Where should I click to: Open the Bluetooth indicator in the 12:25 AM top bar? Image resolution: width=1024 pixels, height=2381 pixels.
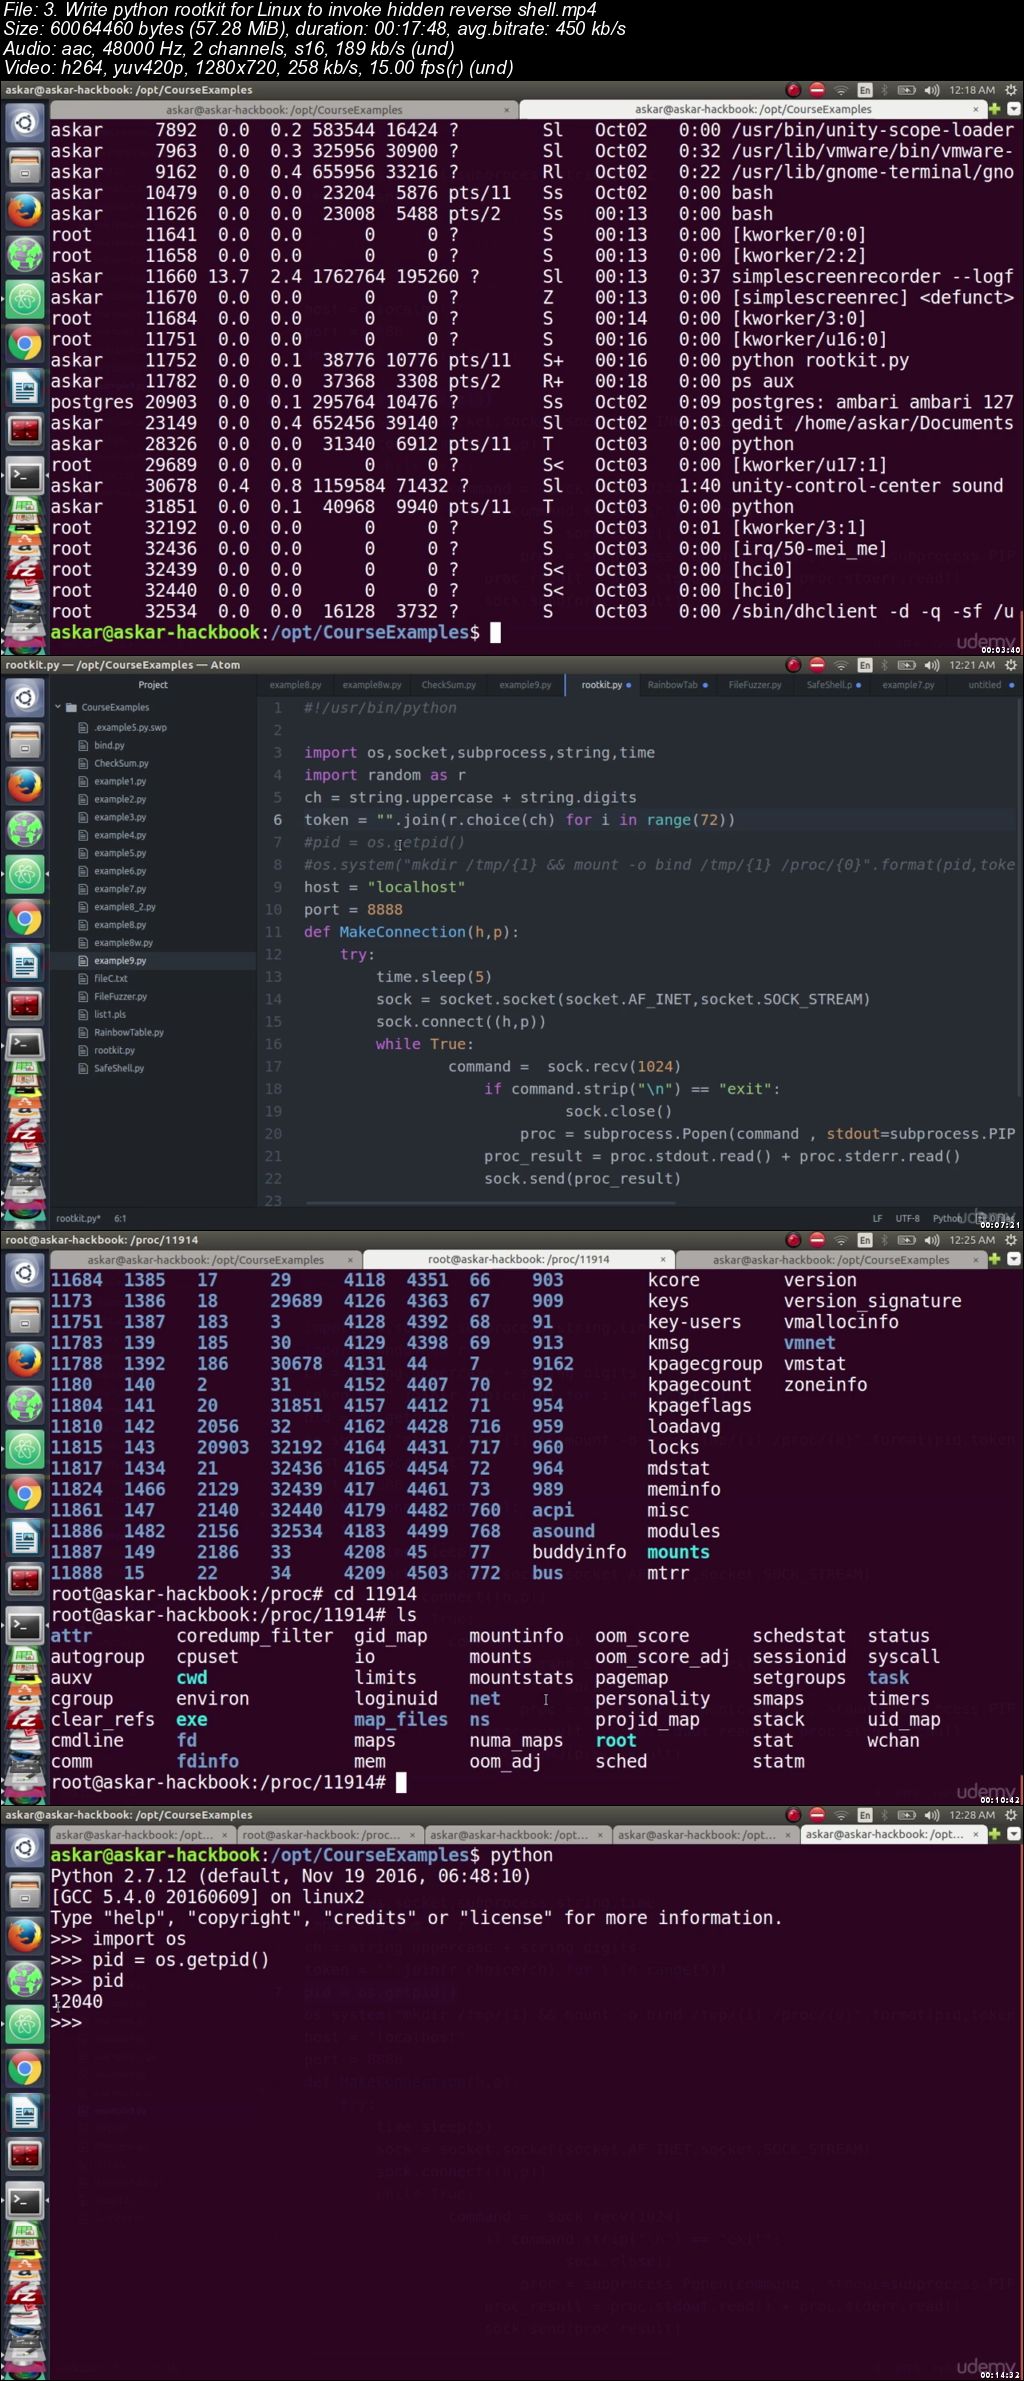[x=887, y=1240]
